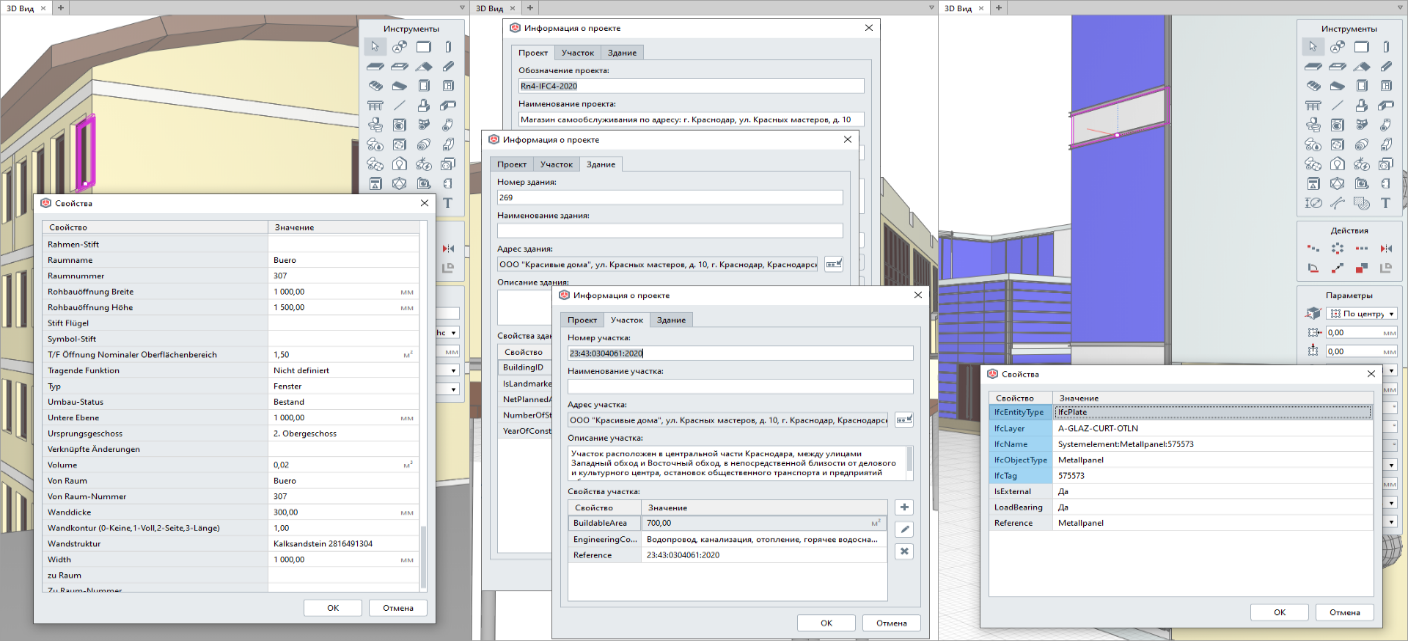Choose the Roof tool in right view's Инструменты panel
The height and width of the screenshot is (641, 1408).
point(1363,66)
